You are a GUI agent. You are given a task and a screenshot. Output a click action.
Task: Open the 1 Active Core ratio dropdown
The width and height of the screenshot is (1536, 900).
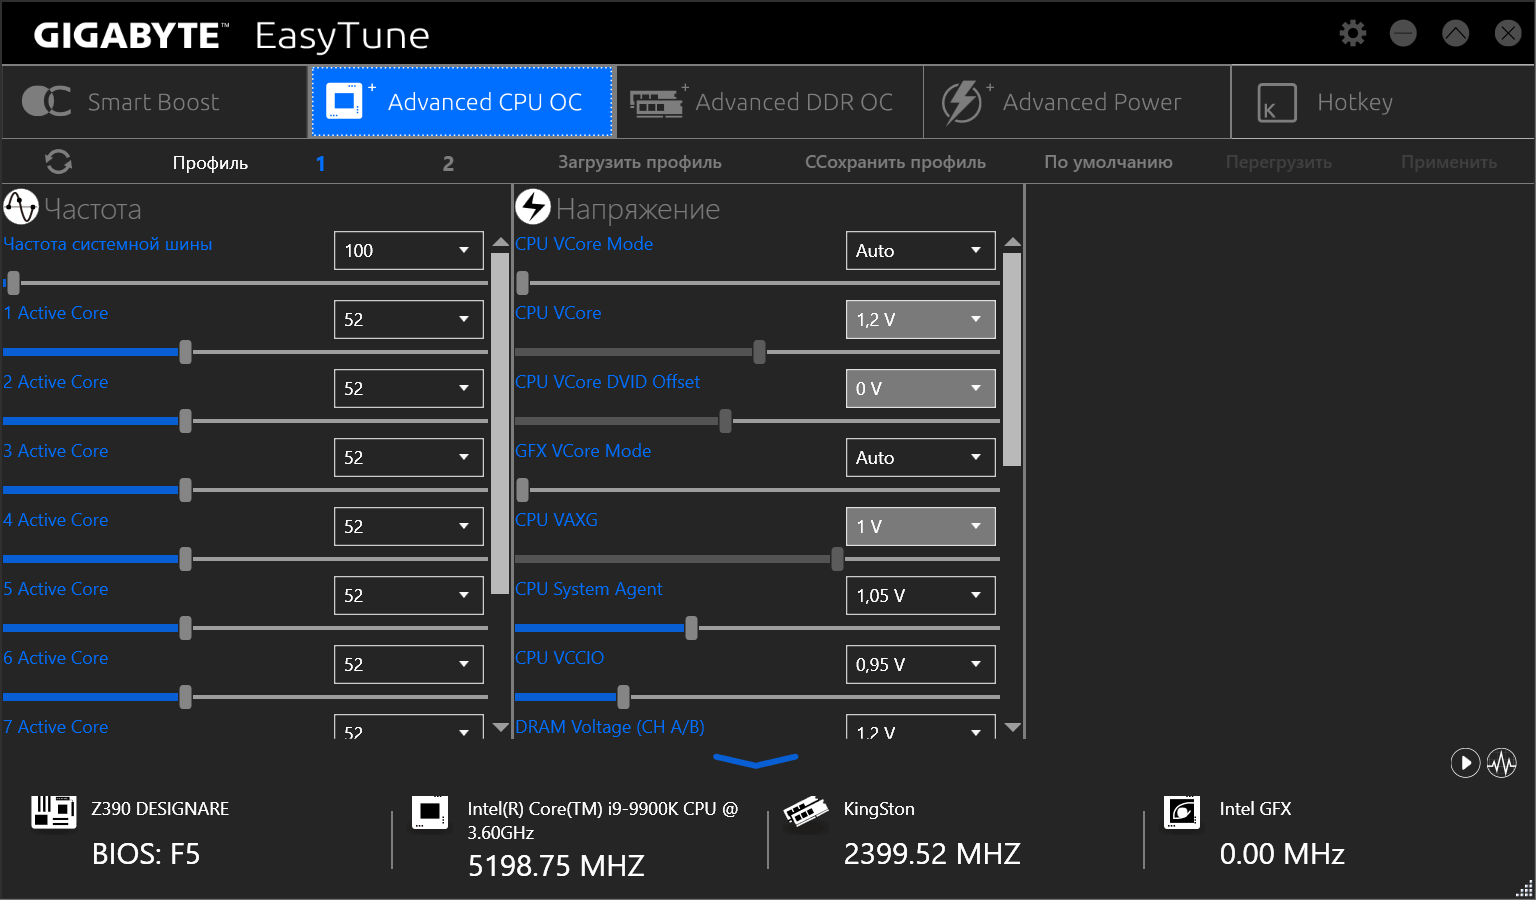pyautogui.click(x=408, y=320)
